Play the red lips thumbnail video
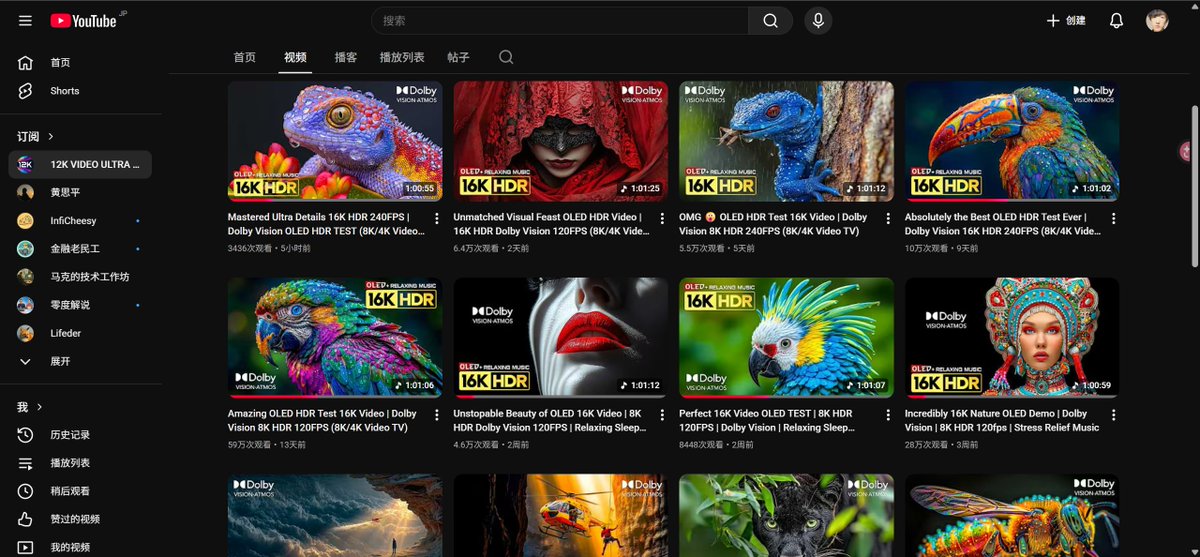 pyautogui.click(x=561, y=338)
